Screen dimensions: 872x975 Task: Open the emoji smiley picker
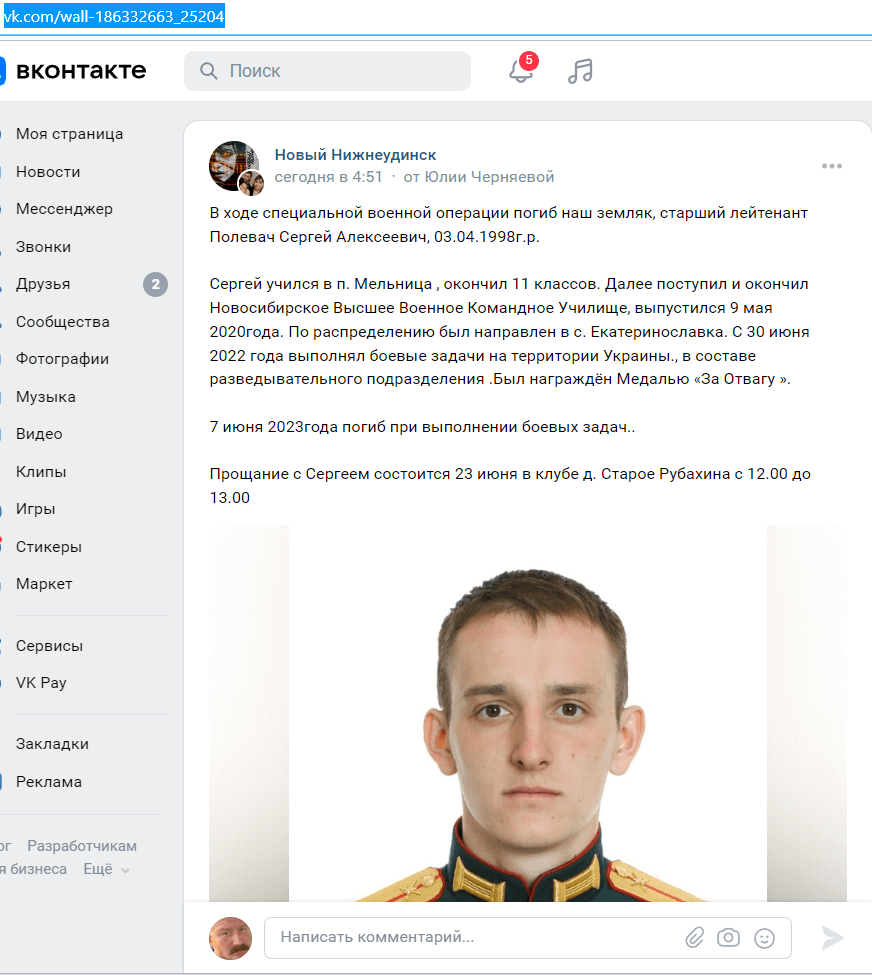[x=764, y=938]
